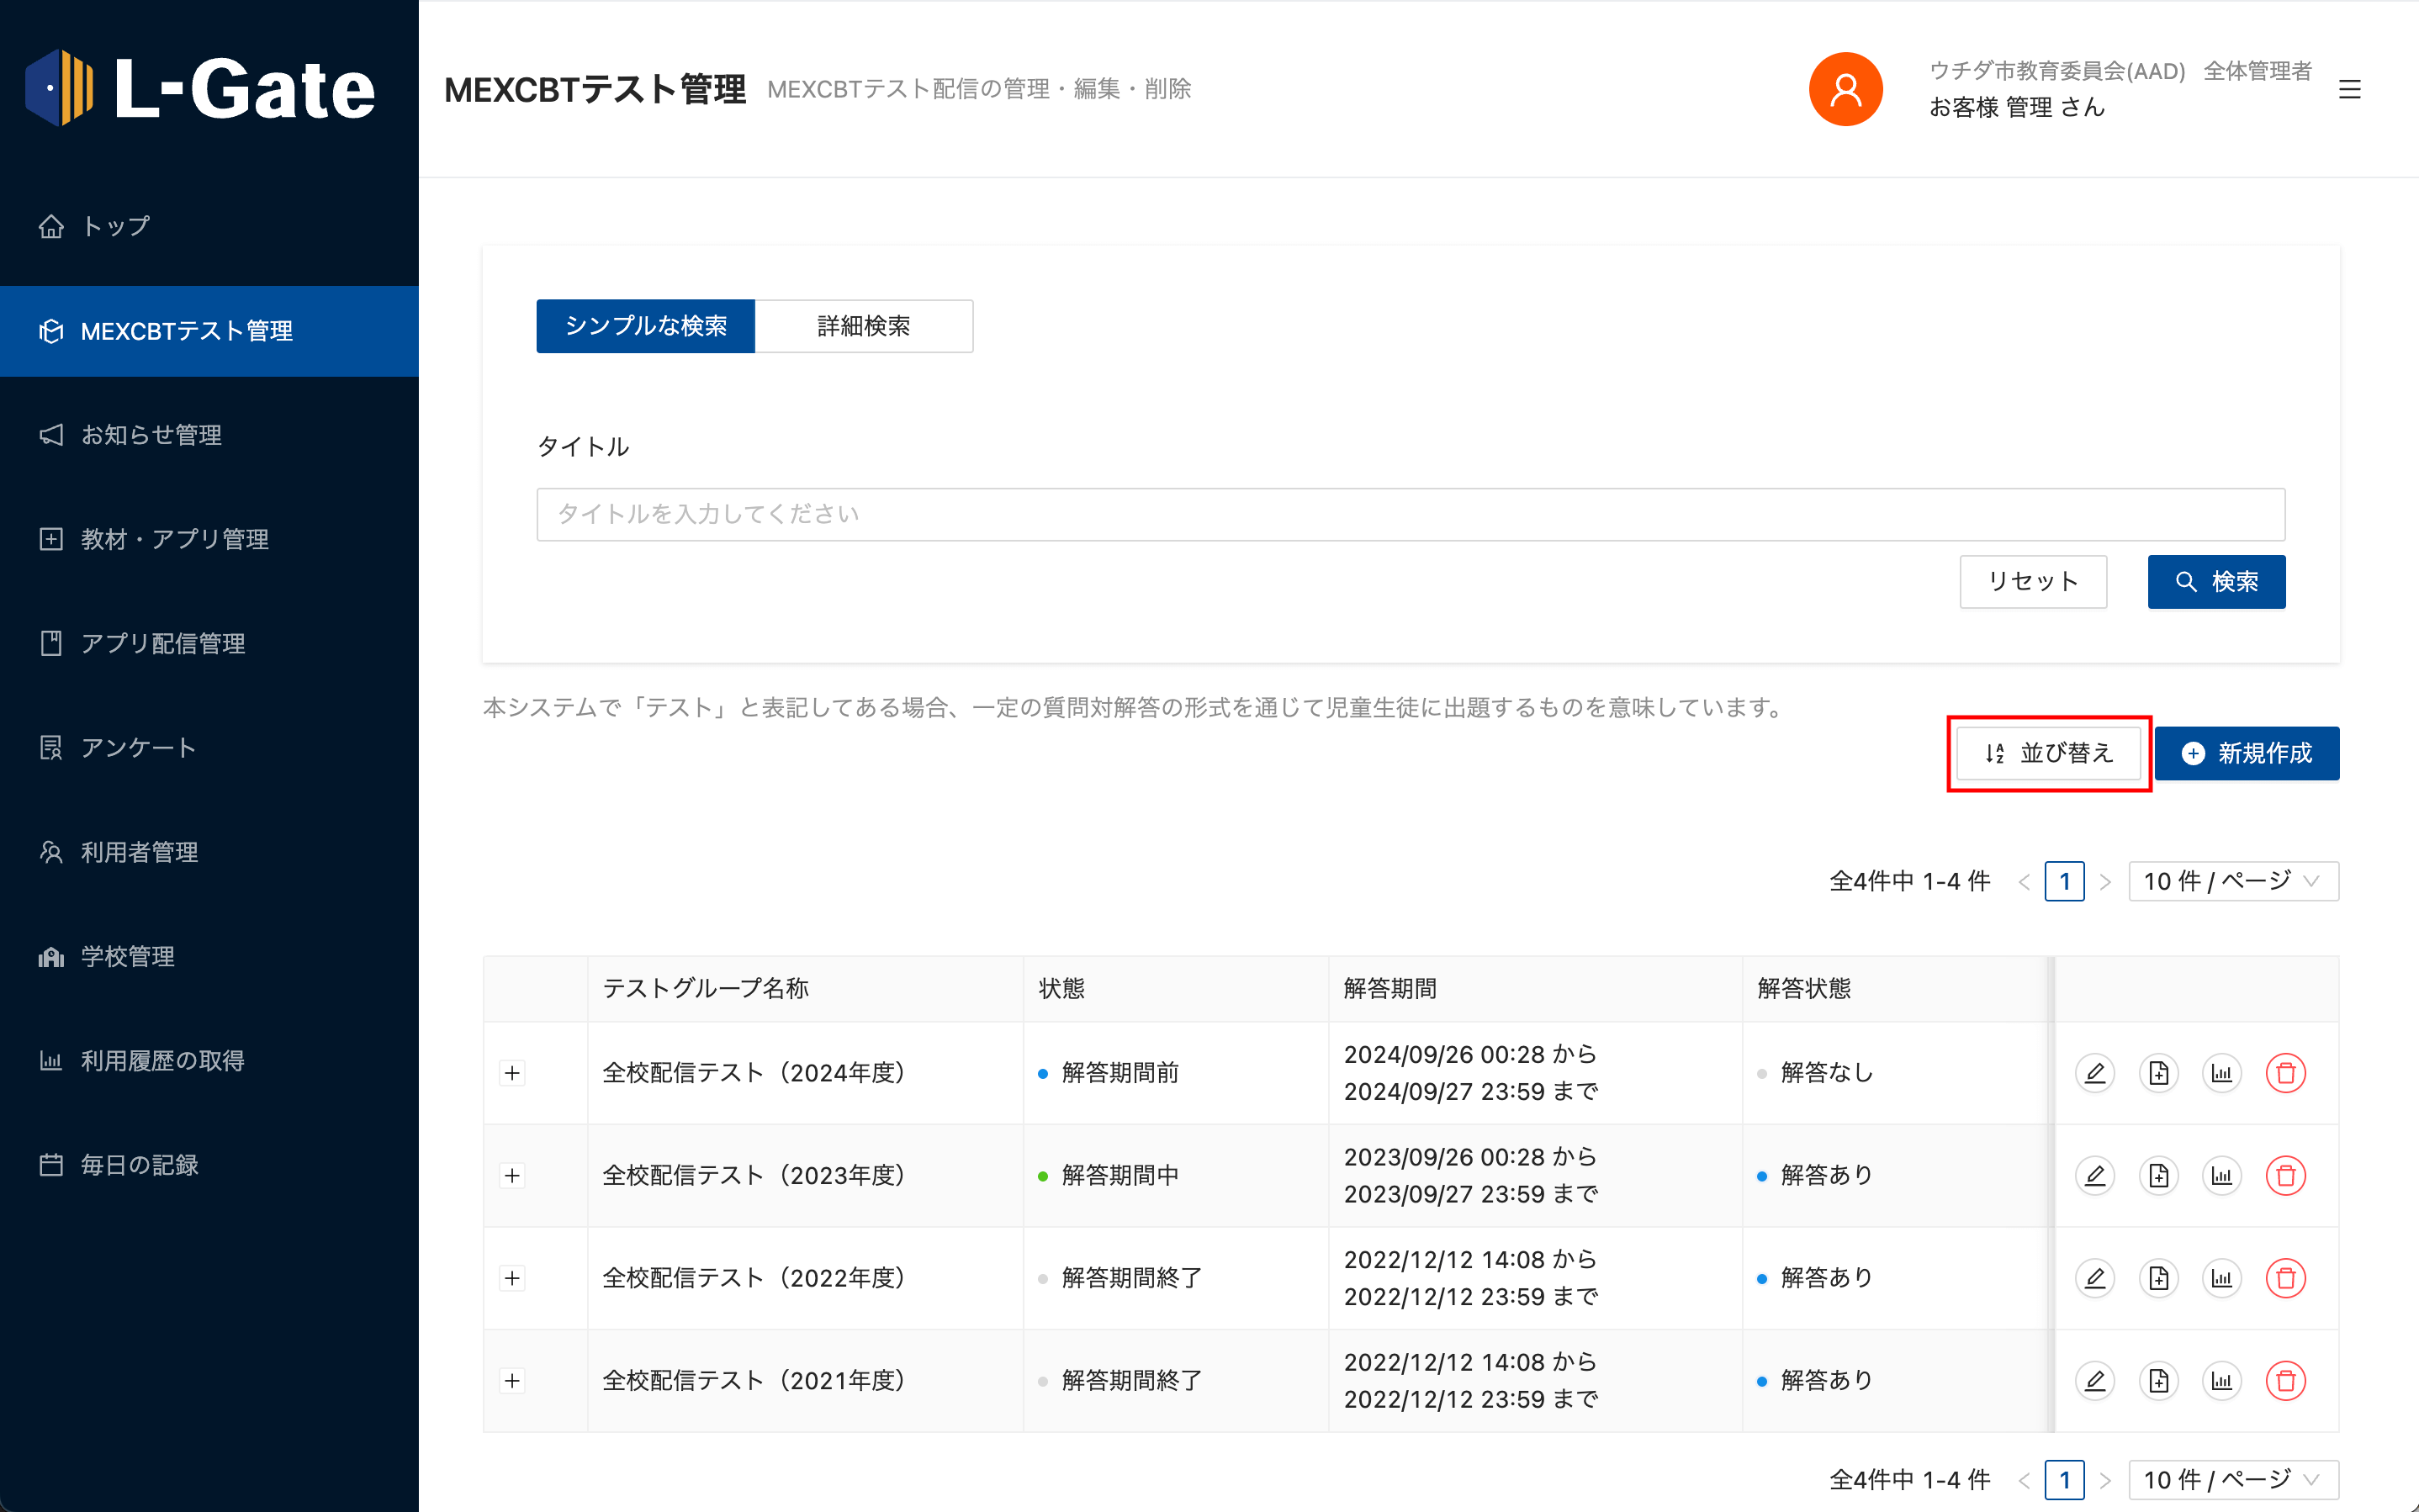Click the L-Gate logo

[200, 89]
